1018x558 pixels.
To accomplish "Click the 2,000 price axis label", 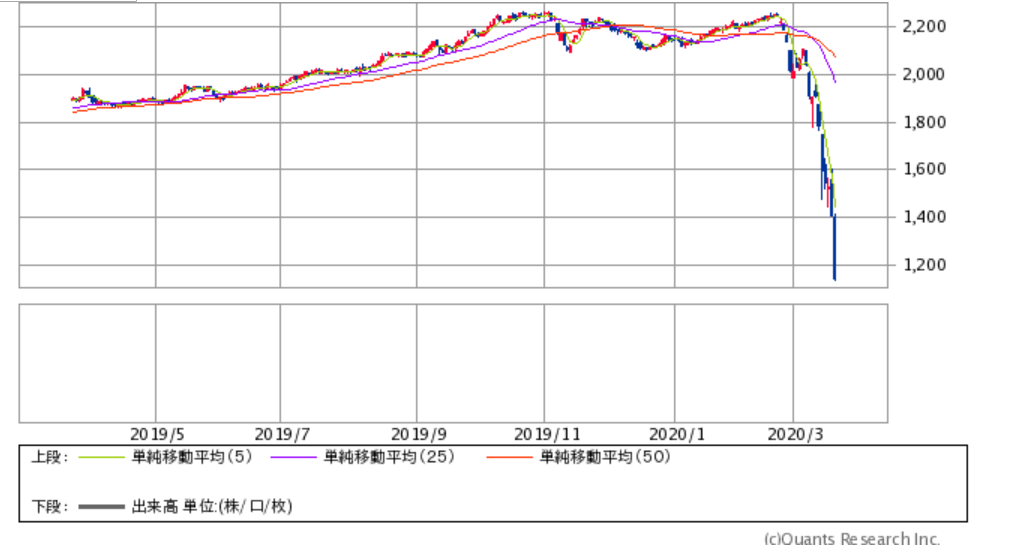I will coord(924,75).
